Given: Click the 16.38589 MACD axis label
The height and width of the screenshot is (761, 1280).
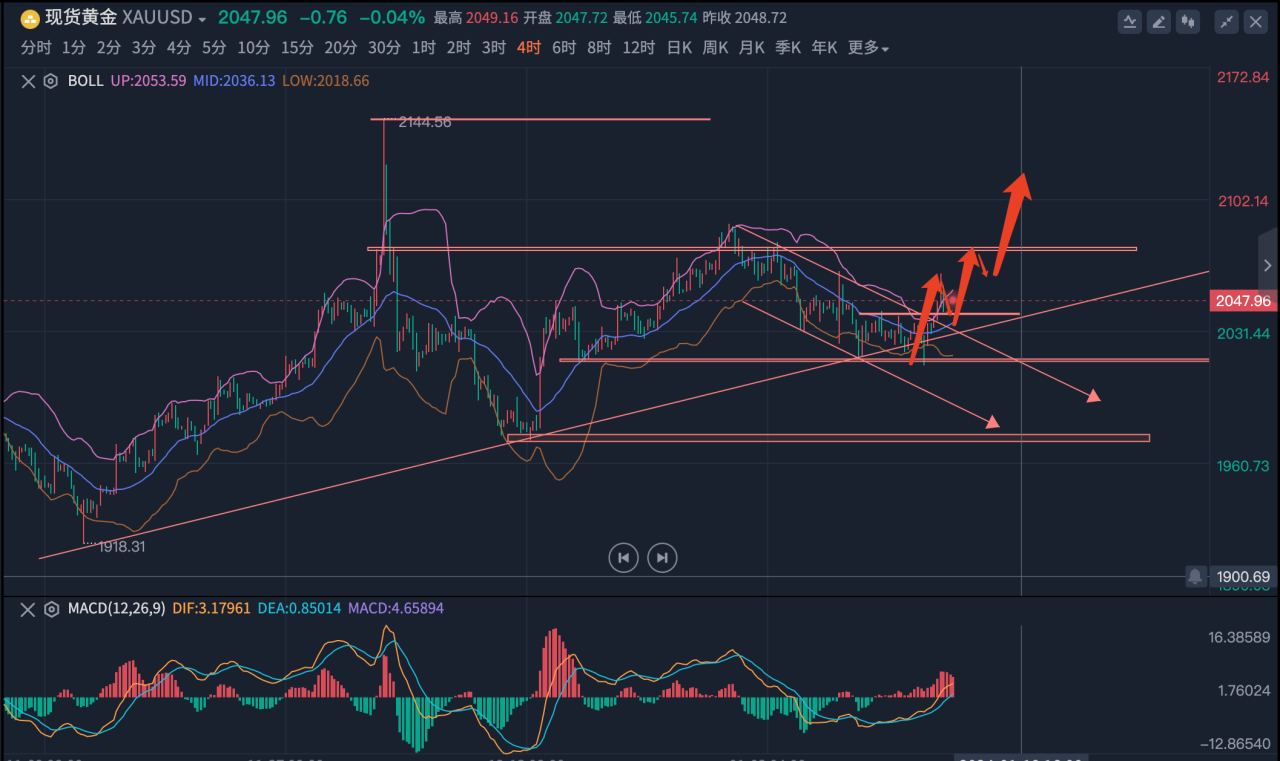Looking at the screenshot, I should (x=1239, y=637).
